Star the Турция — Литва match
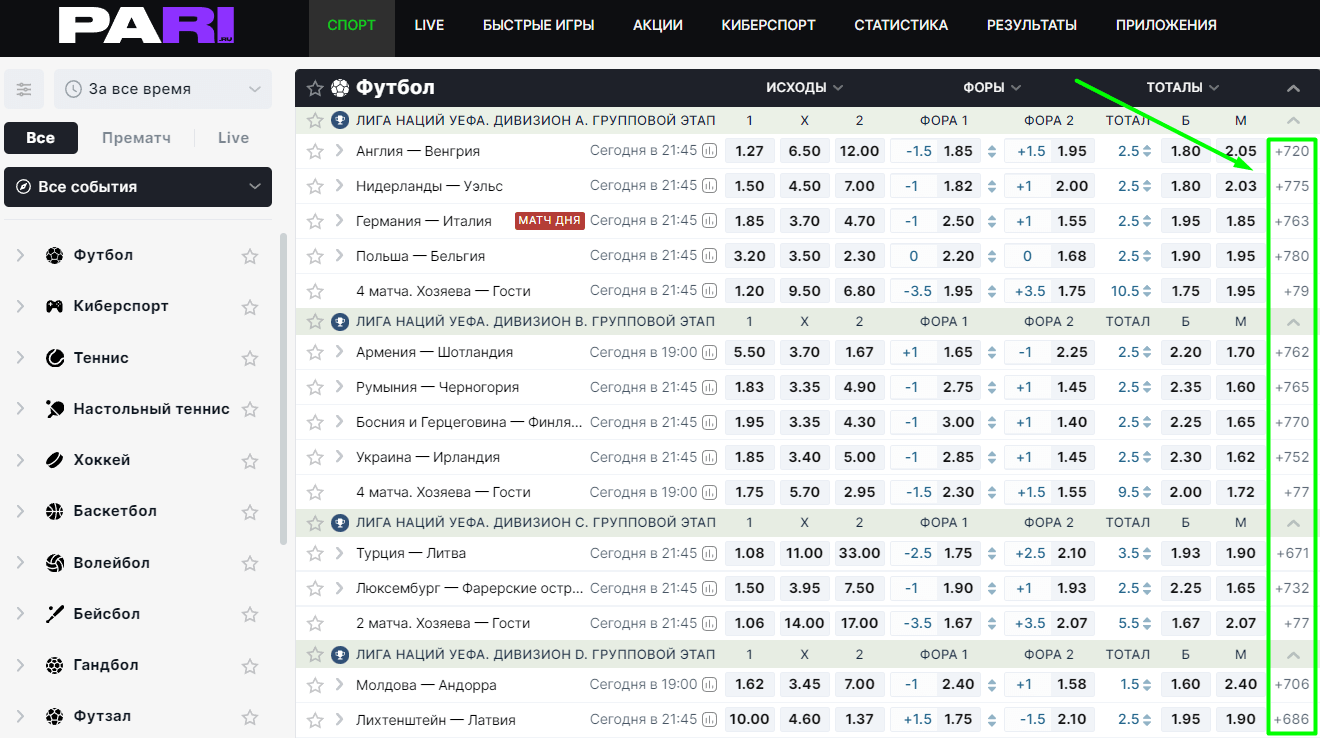This screenshot has width=1320, height=738. point(315,553)
